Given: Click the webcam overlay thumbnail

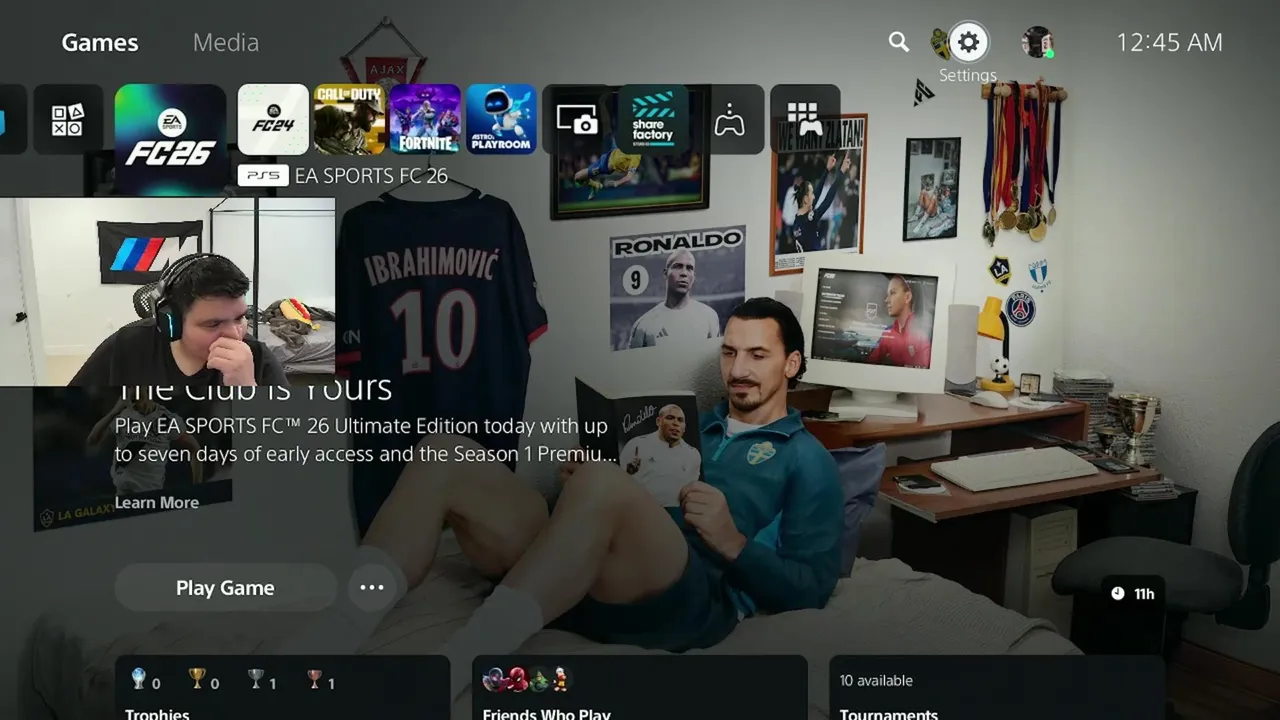Looking at the screenshot, I should point(167,291).
